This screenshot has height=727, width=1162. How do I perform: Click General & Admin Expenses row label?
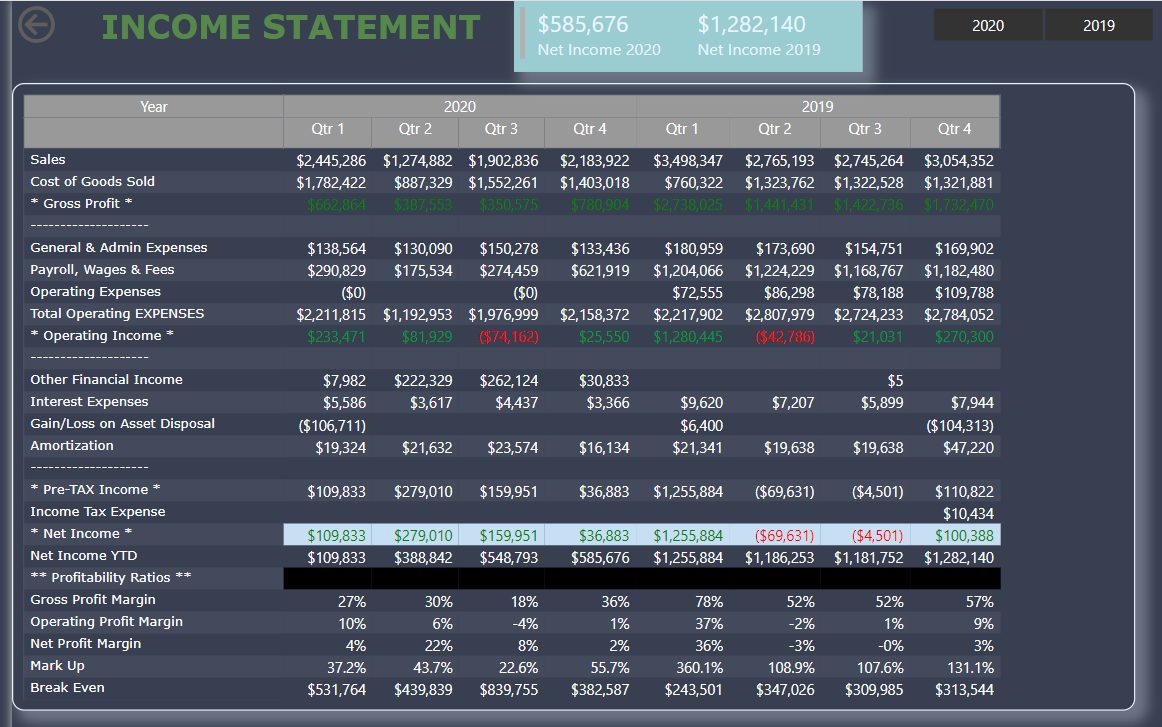pos(119,248)
